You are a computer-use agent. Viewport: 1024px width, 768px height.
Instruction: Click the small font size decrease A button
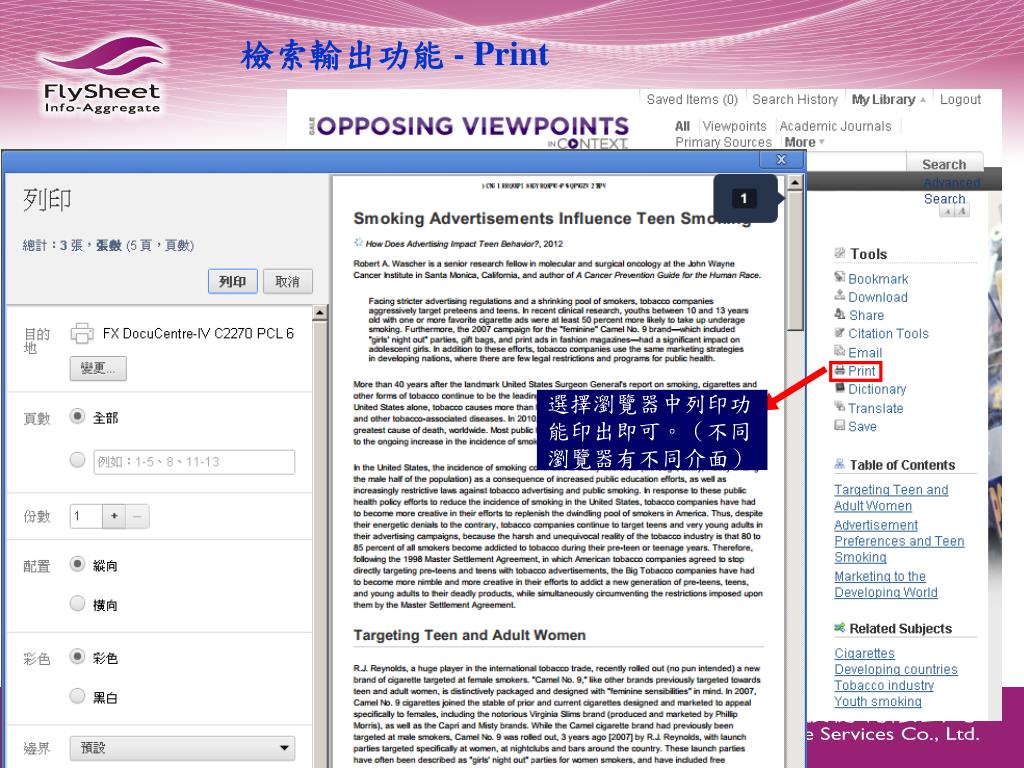[x=948, y=212]
